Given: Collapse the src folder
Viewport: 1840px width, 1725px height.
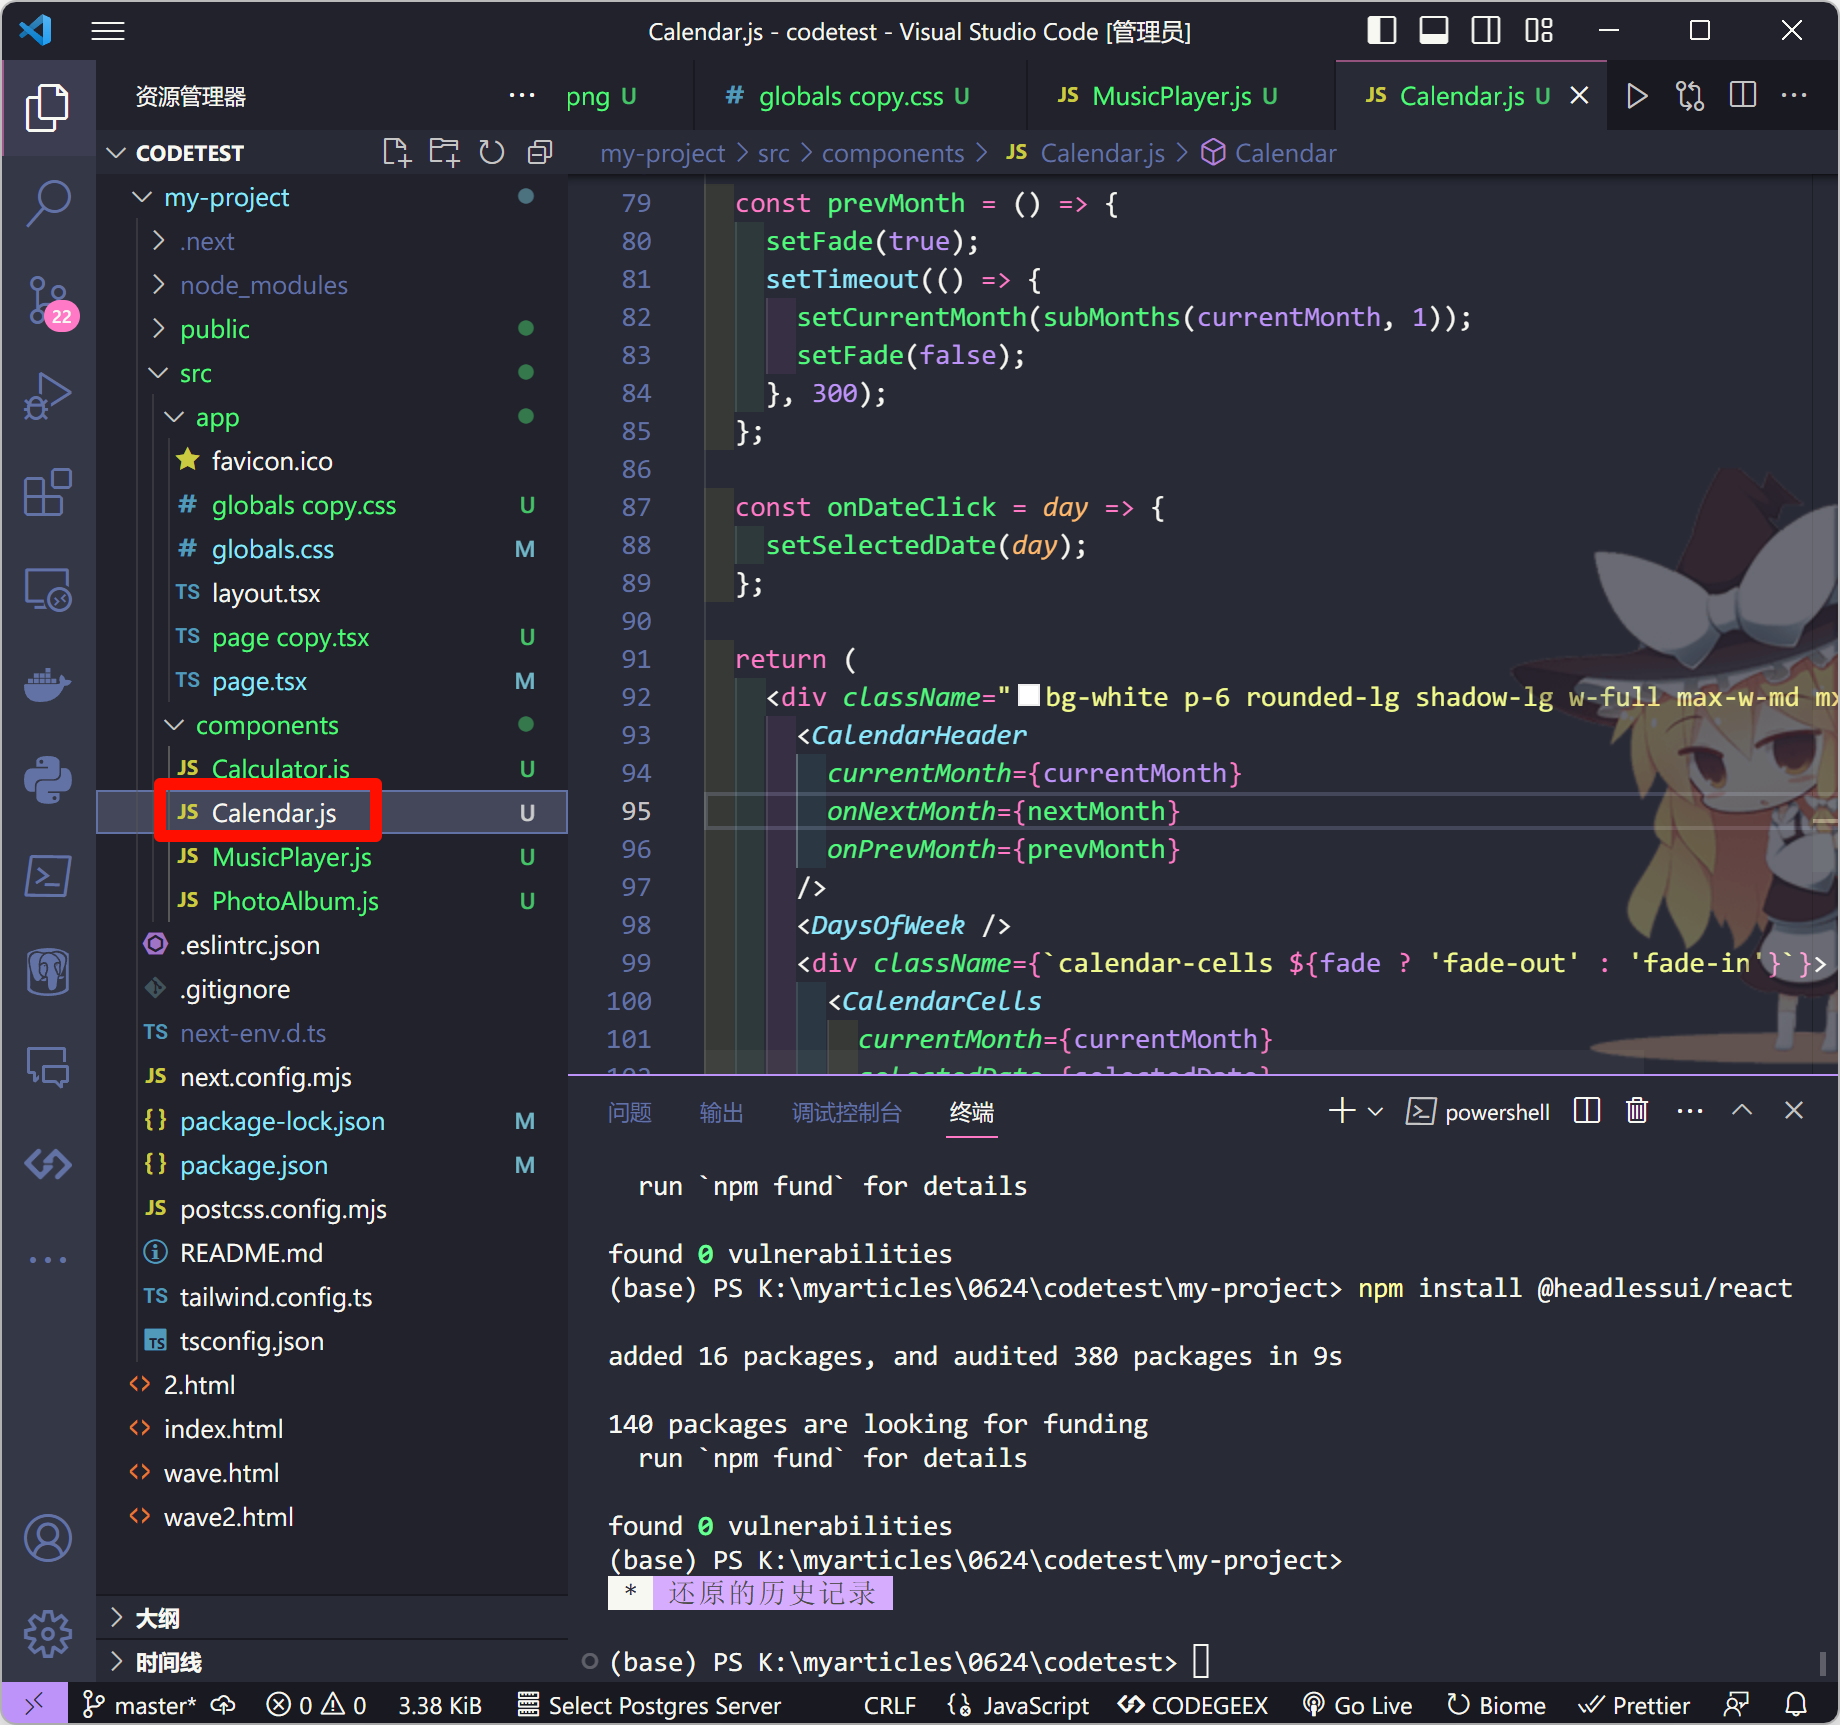Looking at the screenshot, I should pyautogui.click(x=158, y=374).
